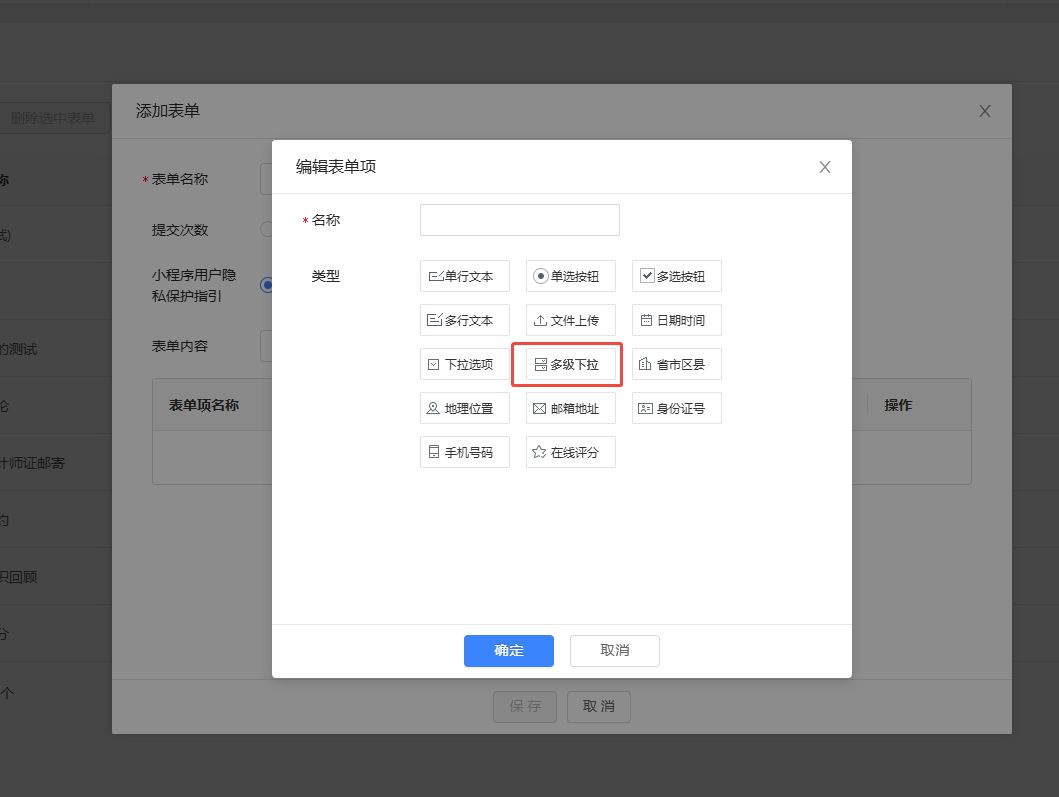The width and height of the screenshot is (1059, 797).
Task: Select the 手机号码 phone type
Action: 465,452
